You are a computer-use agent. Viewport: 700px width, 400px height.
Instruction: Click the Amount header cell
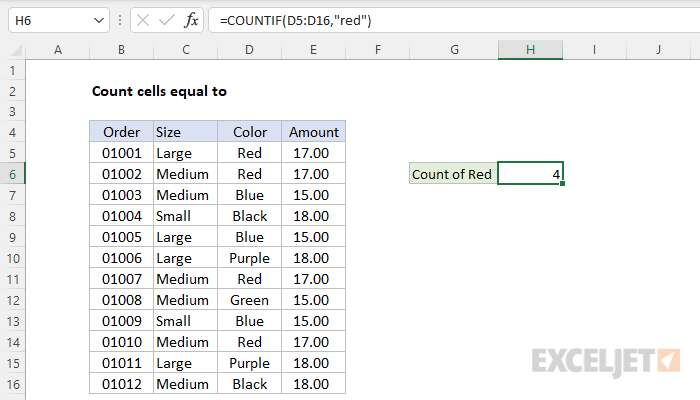click(313, 132)
